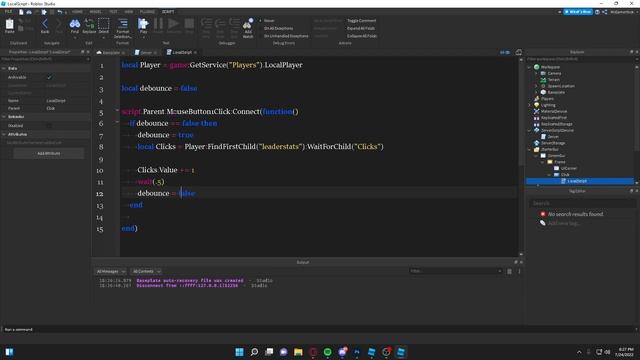Collapse the Workspace tree node

(x=529, y=67)
